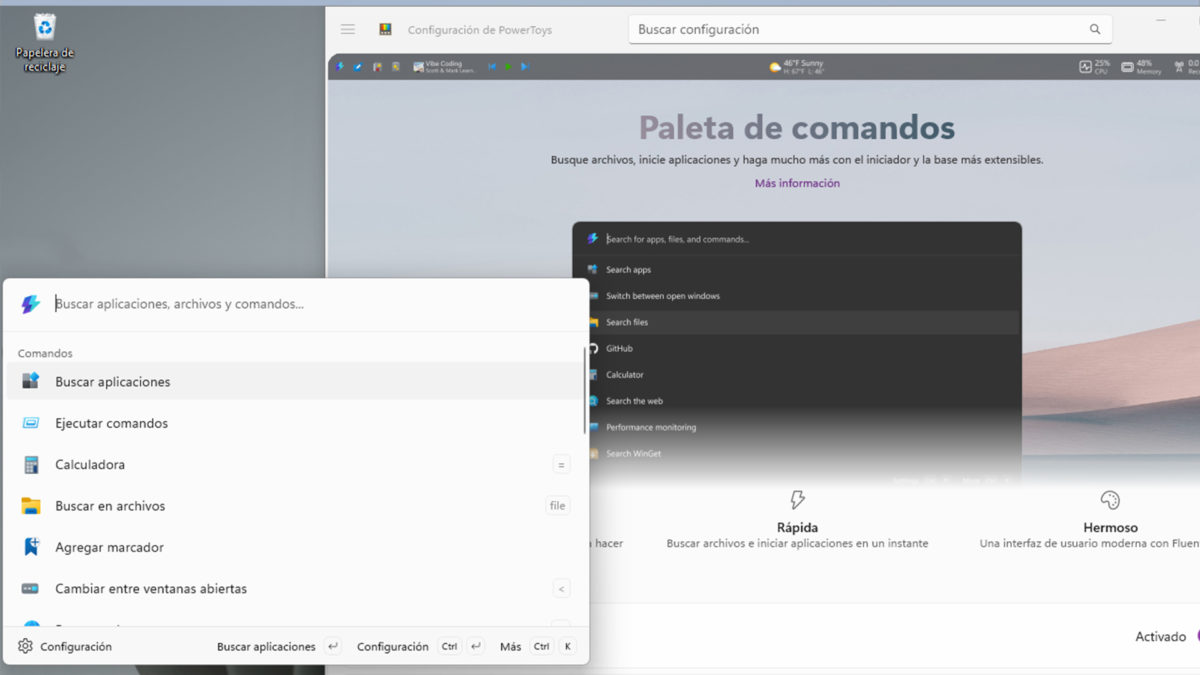Click the 'Comandos' section header
Image resolution: width=1200 pixels, height=675 pixels.
[45, 353]
